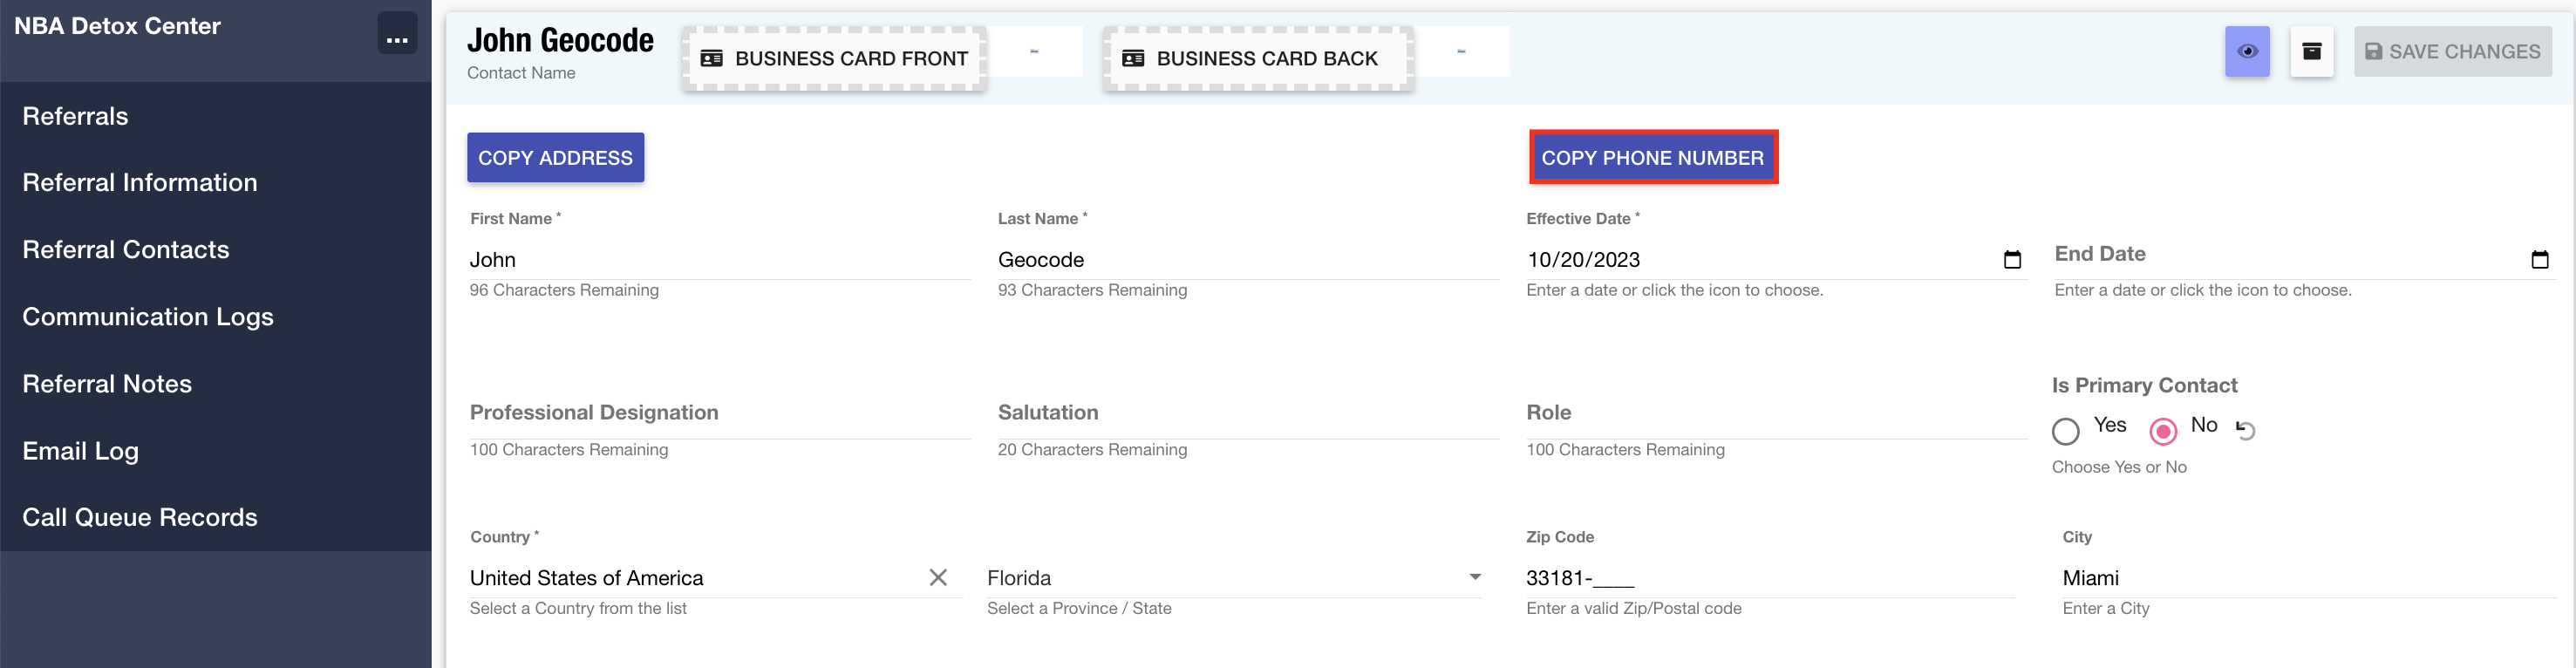Image resolution: width=2576 pixels, height=668 pixels.
Task: Upload a Business Card Front image
Action: 834,59
